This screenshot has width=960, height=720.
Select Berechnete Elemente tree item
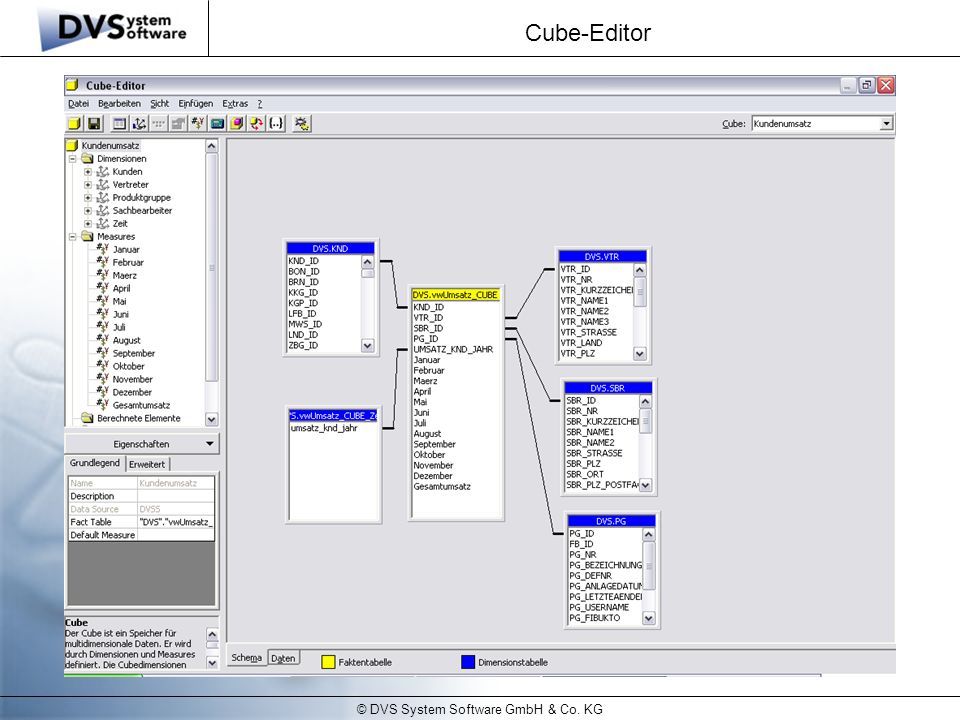[138, 418]
